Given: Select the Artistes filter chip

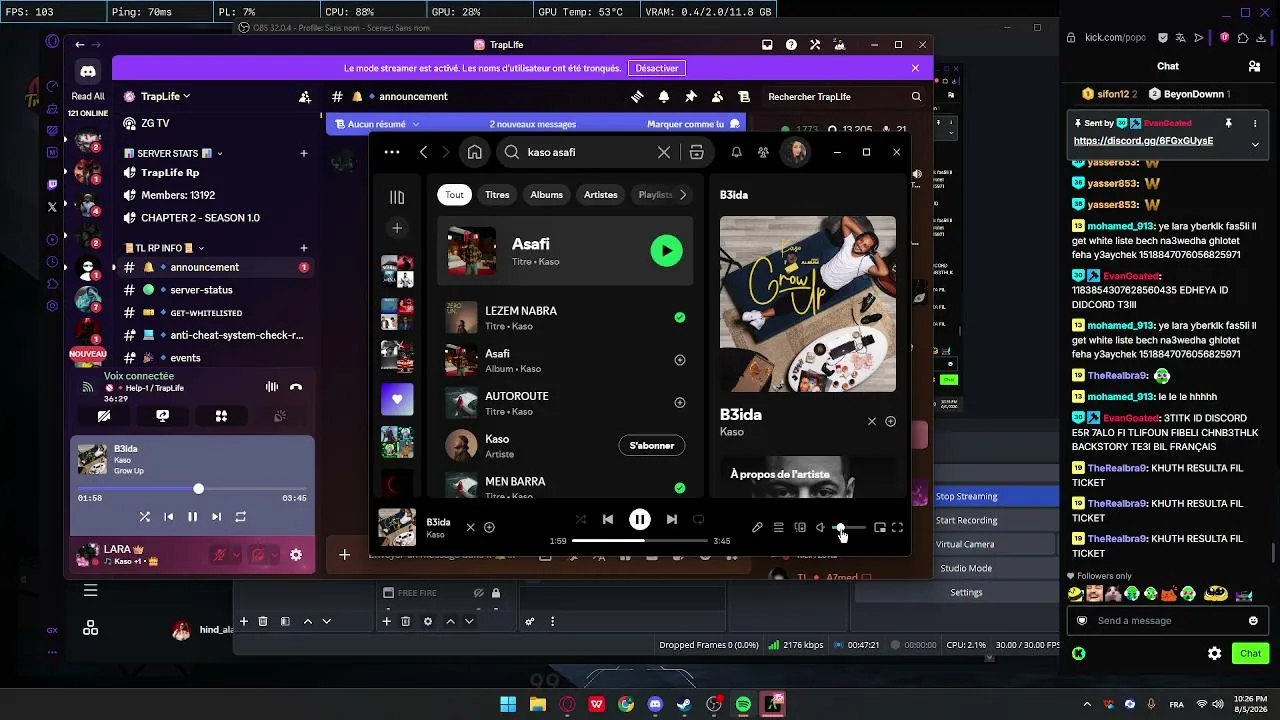Looking at the screenshot, I should point(600,195).
